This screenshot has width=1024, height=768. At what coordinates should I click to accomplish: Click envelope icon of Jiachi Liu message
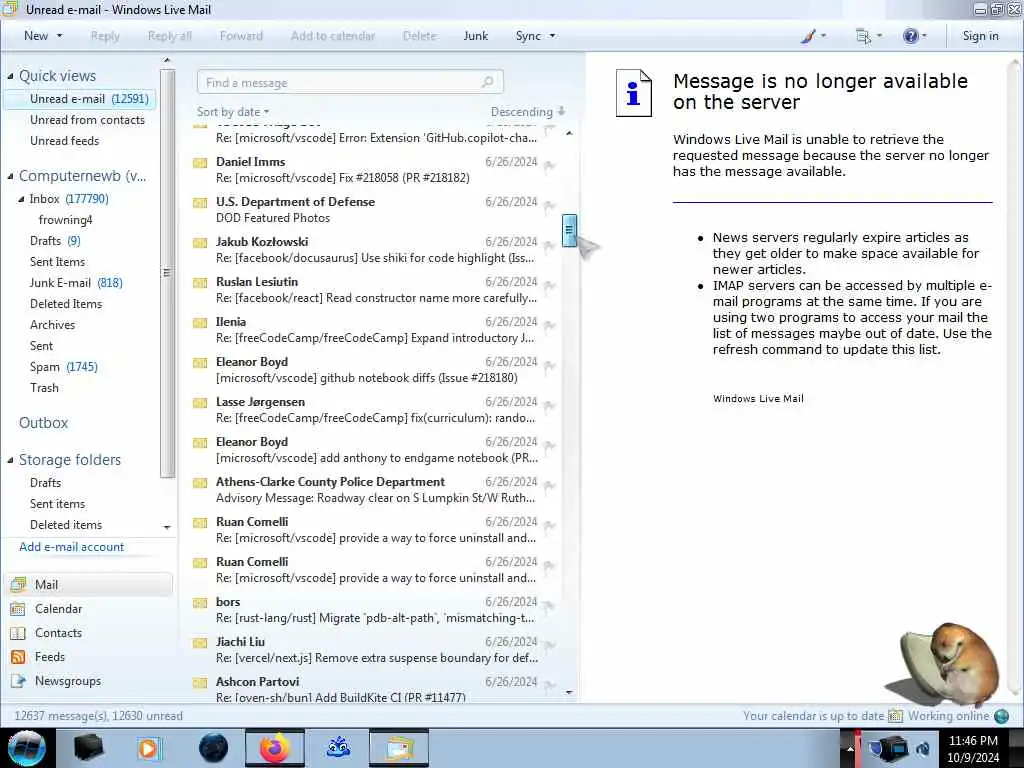pyautogui.click(x=200, y=643)
